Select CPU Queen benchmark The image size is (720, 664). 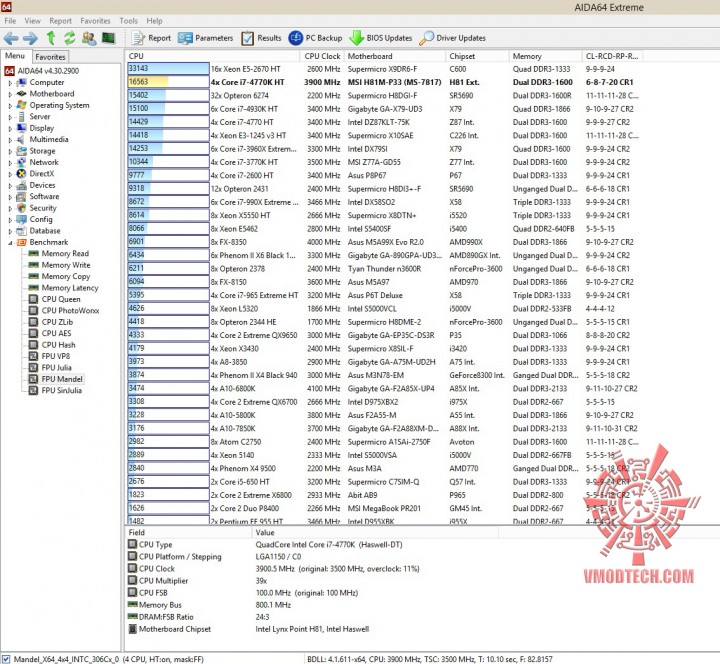(x=61, y=299)
